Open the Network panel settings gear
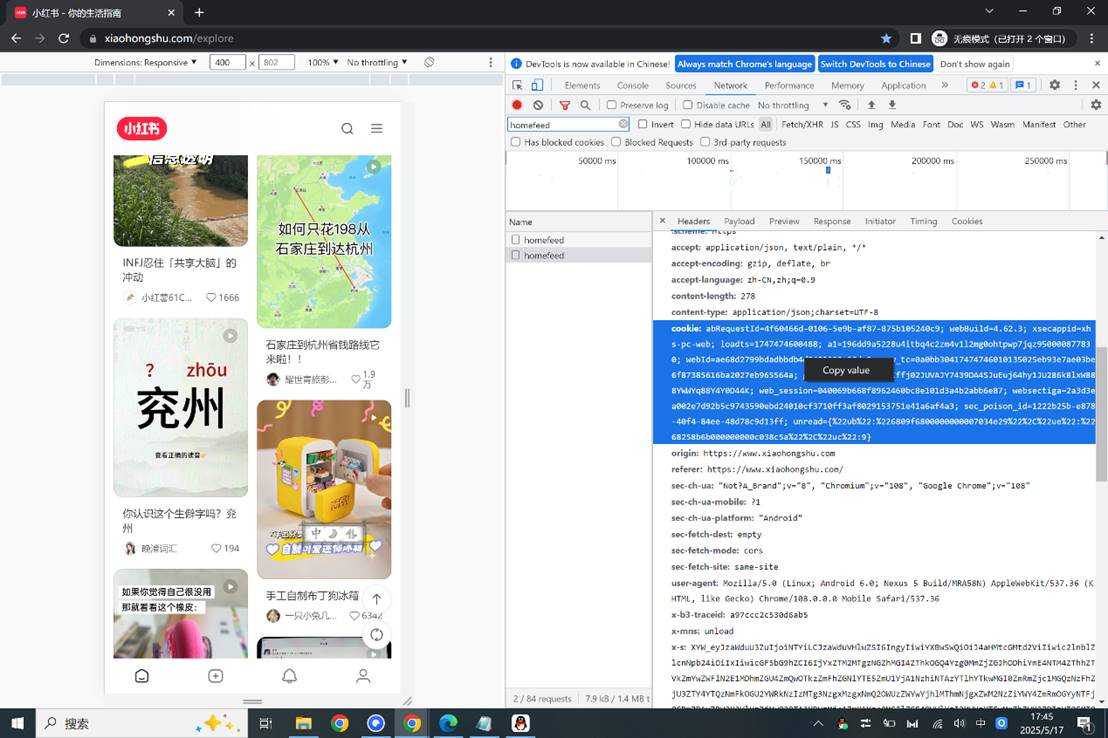This screenshot has height=738, width=1108. [x=1096, y=105]
